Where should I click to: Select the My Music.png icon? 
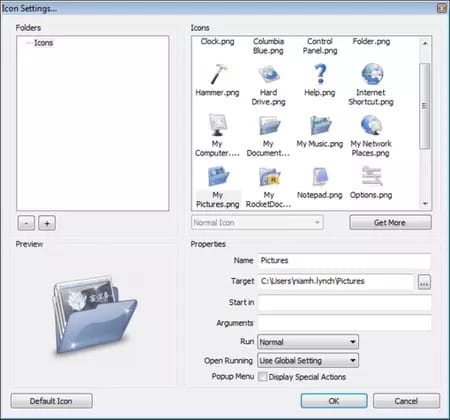click(x=320, y=131)
